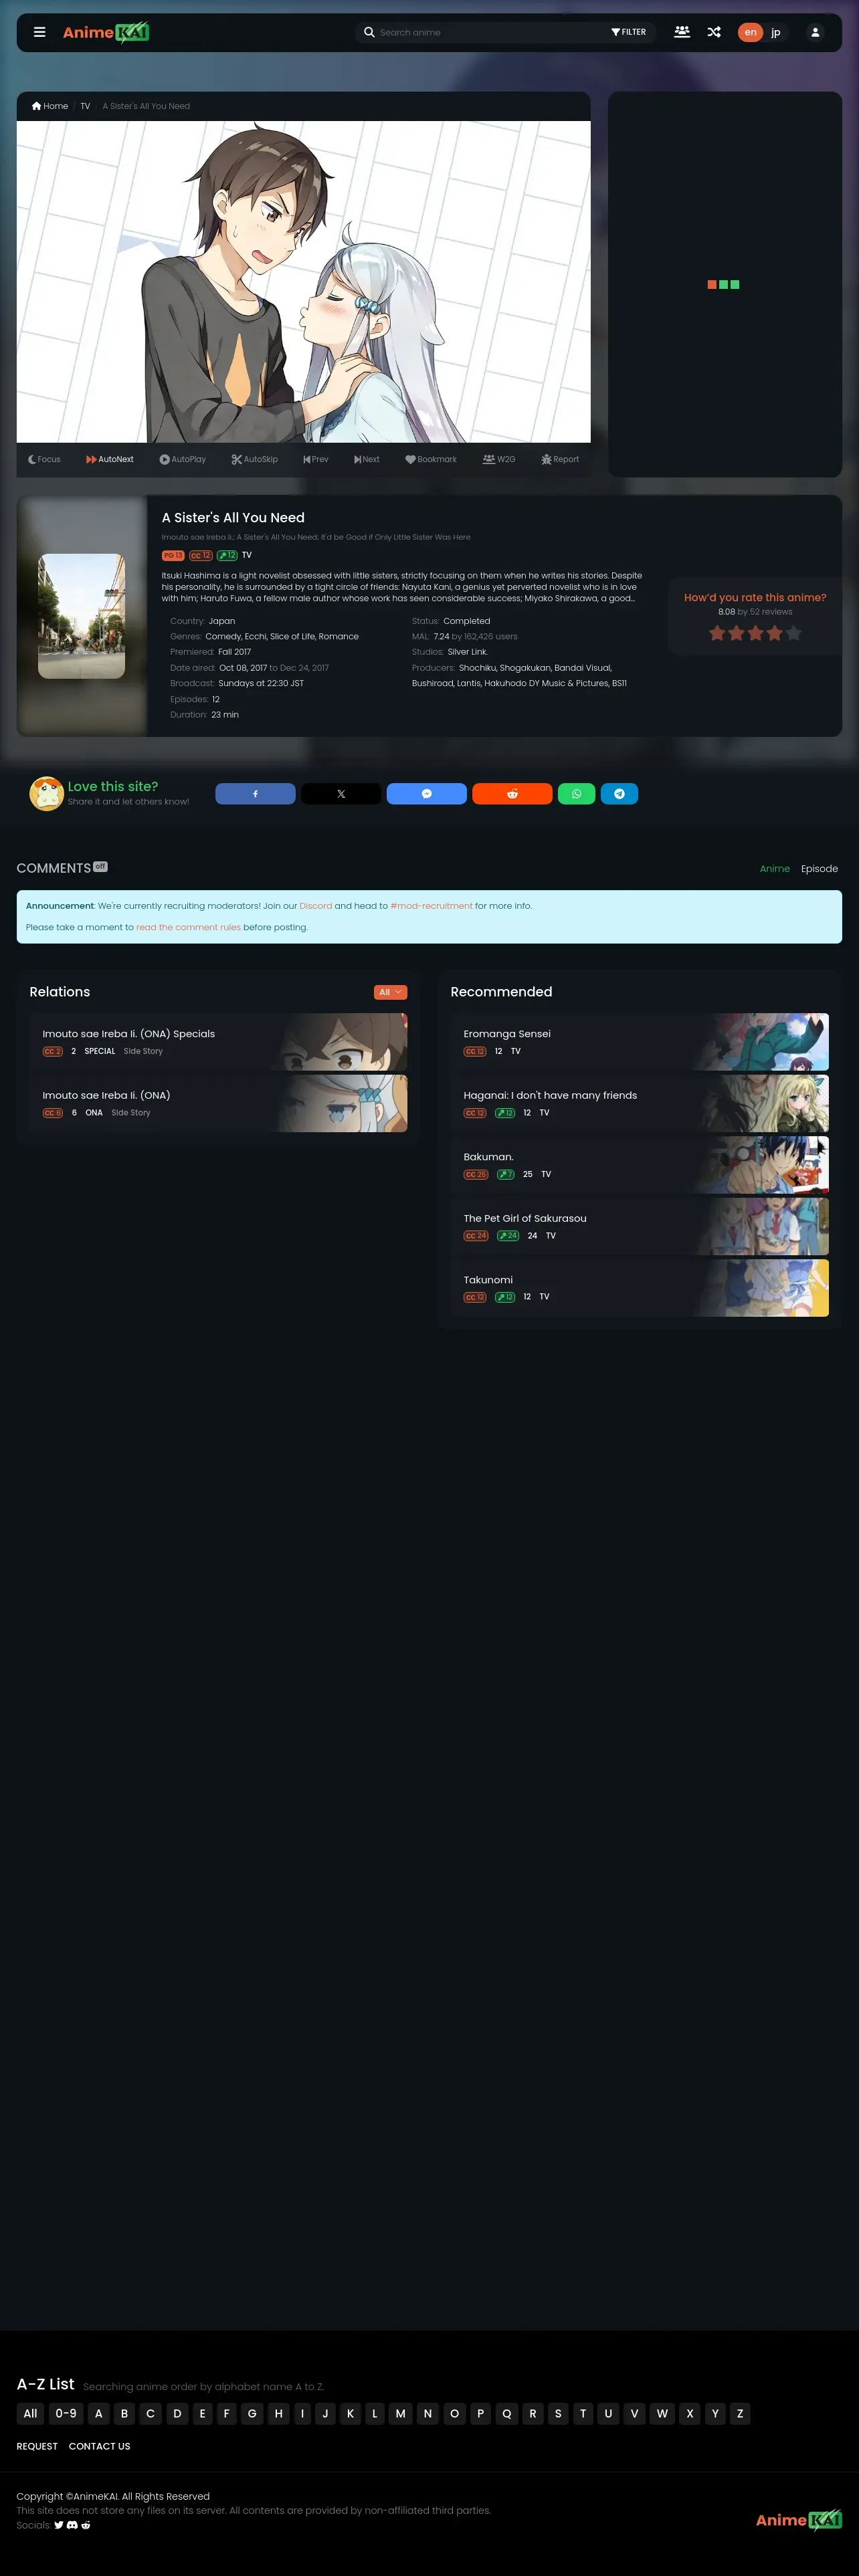
Task: Open the hamburger menu icon
Action: pos(40,32)
